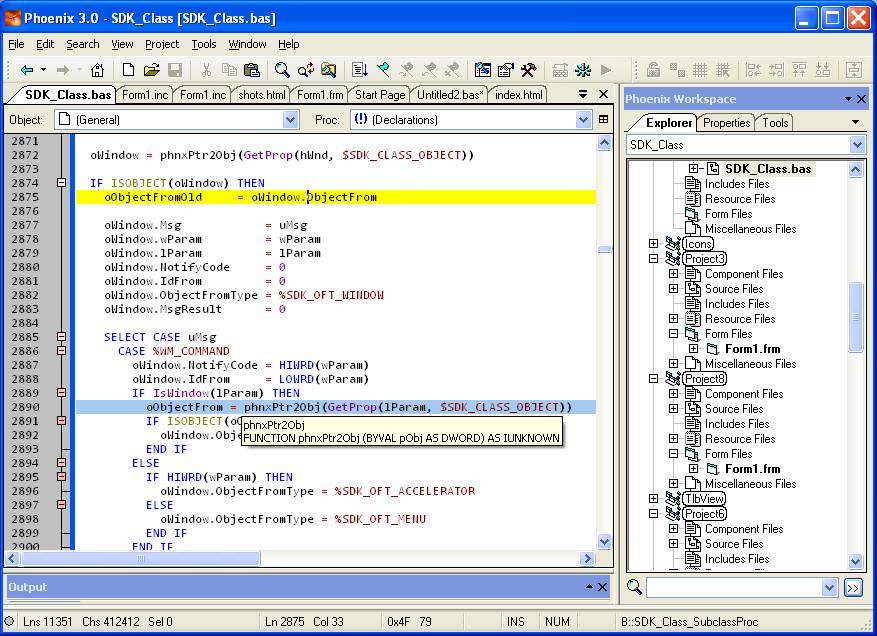
Task: Open a file using the folder icon
Action: coord(152,70)
